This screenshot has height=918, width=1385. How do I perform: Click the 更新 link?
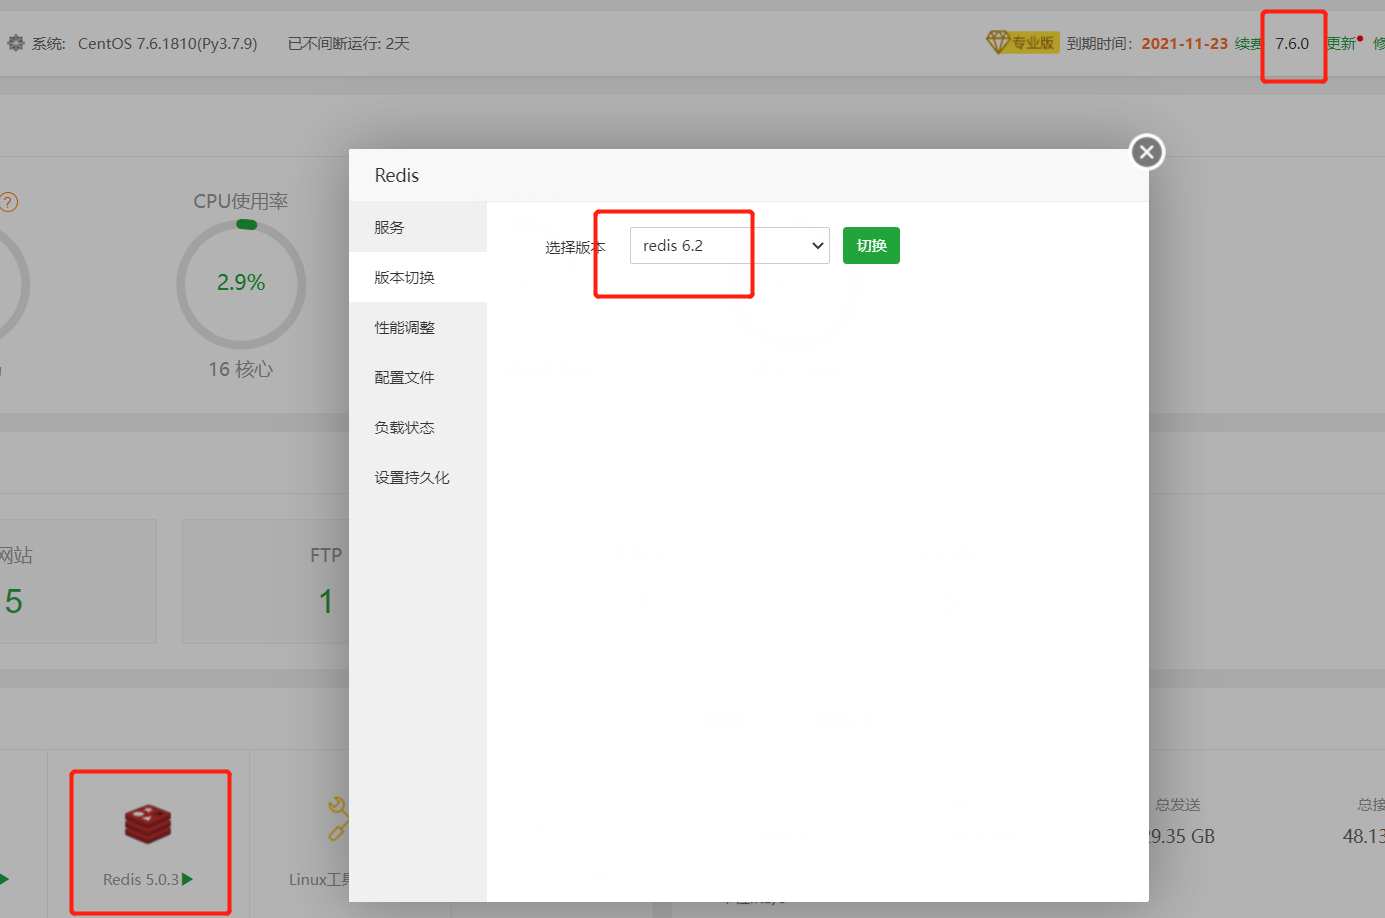[1341, 43]
